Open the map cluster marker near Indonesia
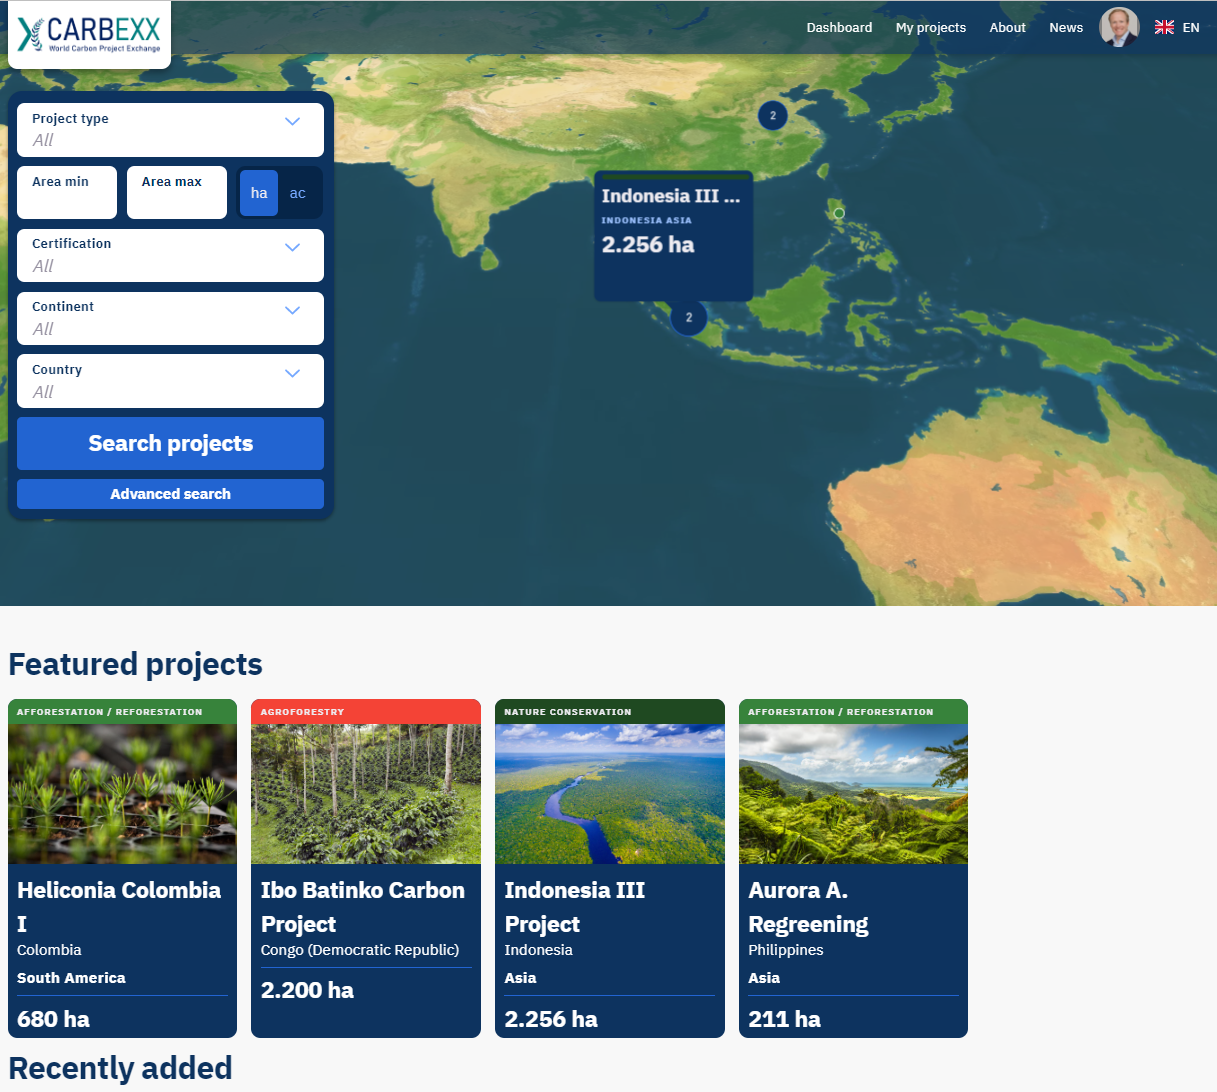Viewport: 1217px width, 1092px height. click(x=689, y=318)
